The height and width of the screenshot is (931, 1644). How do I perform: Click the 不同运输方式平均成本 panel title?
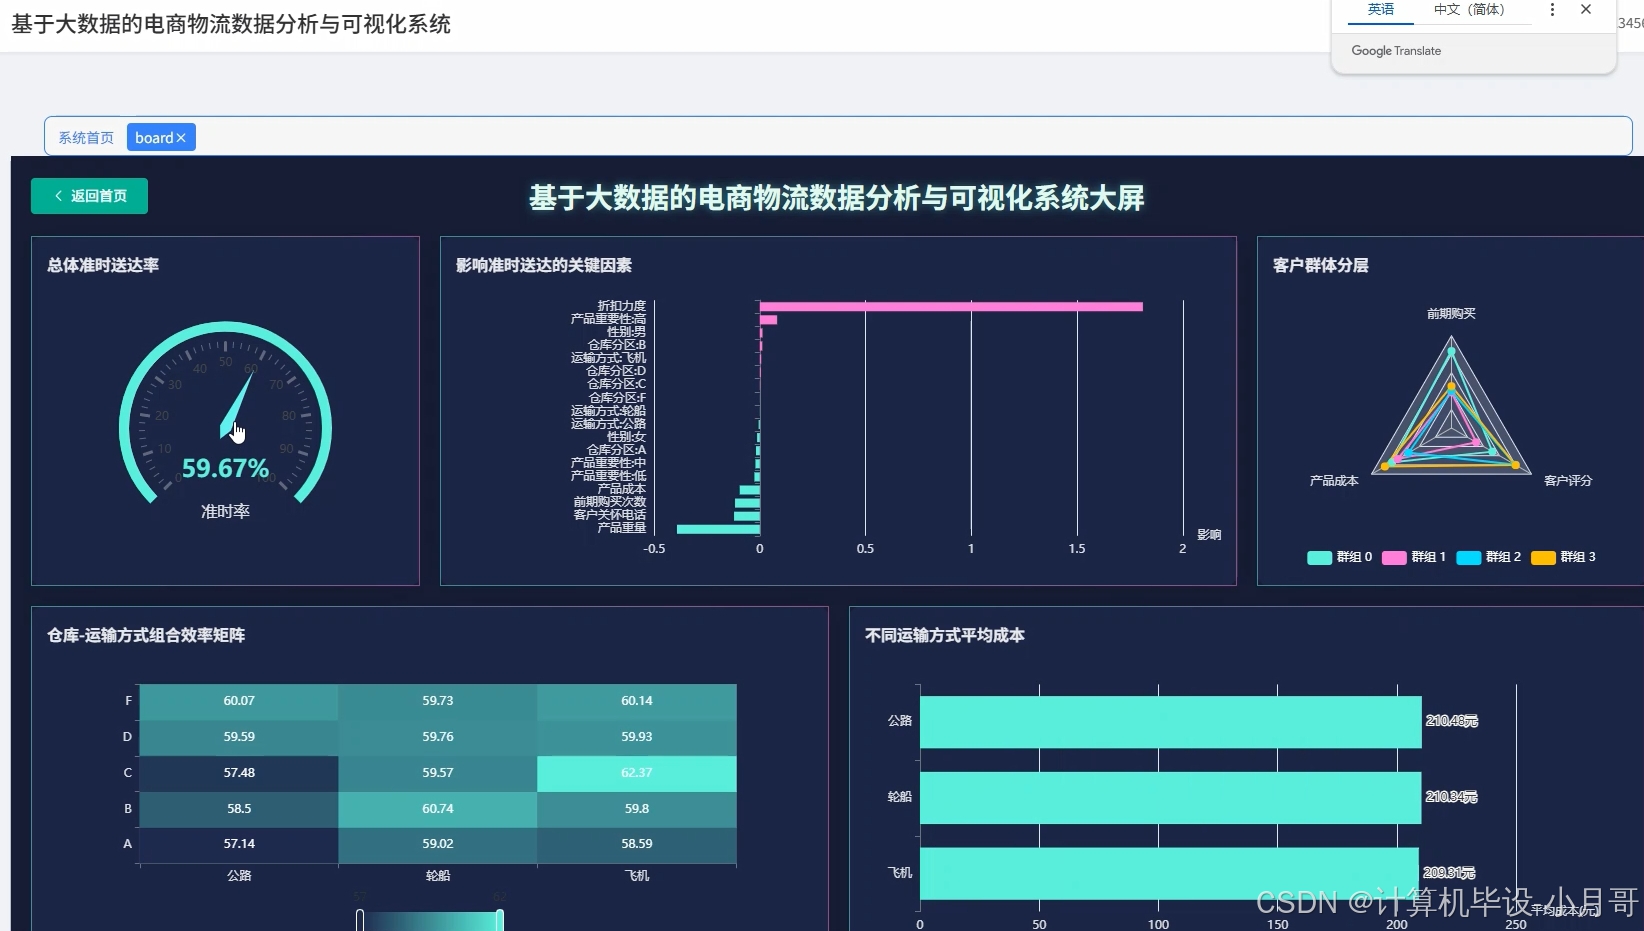(945, 635)
